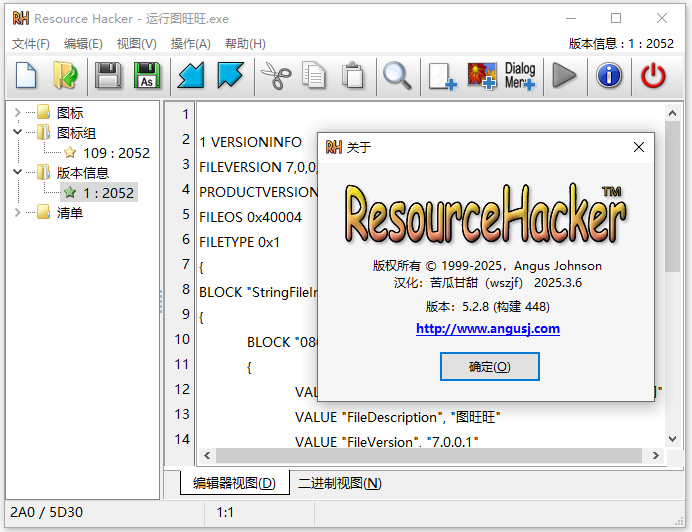Click the blue Info icon

pyautogui.click(x=609, y=75)
